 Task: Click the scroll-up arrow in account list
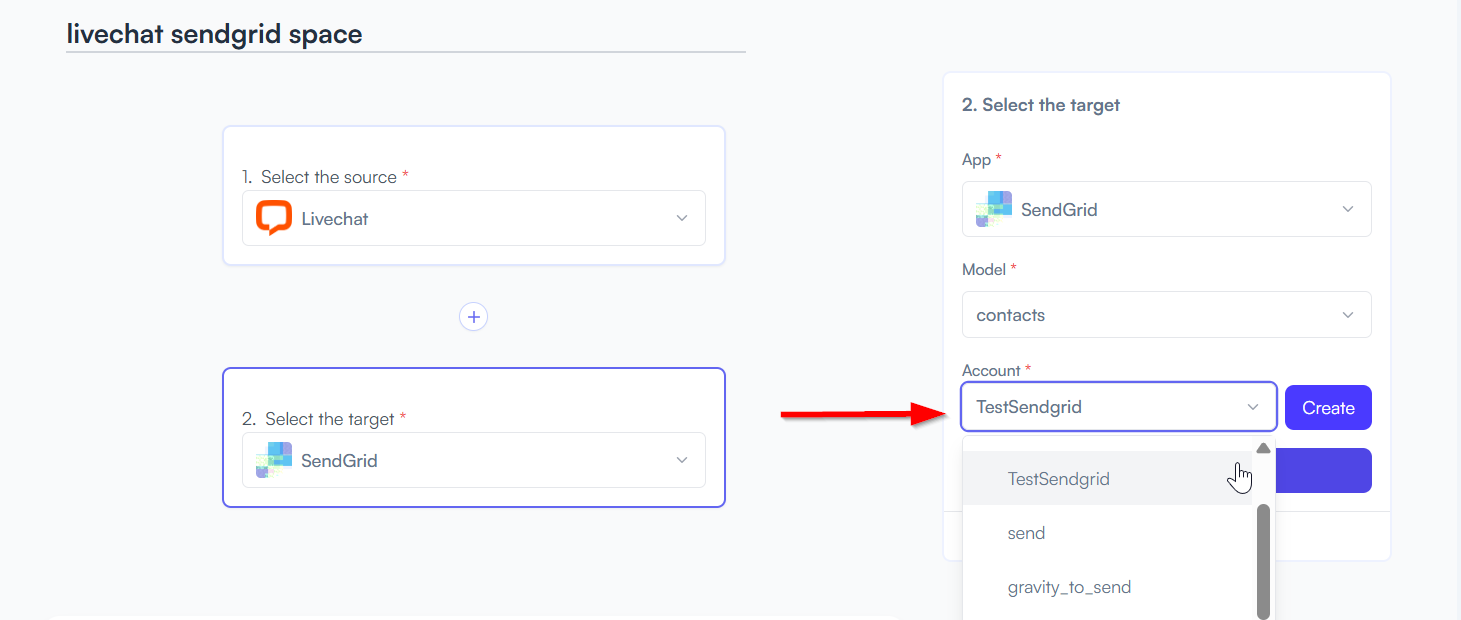(1263, 448)
